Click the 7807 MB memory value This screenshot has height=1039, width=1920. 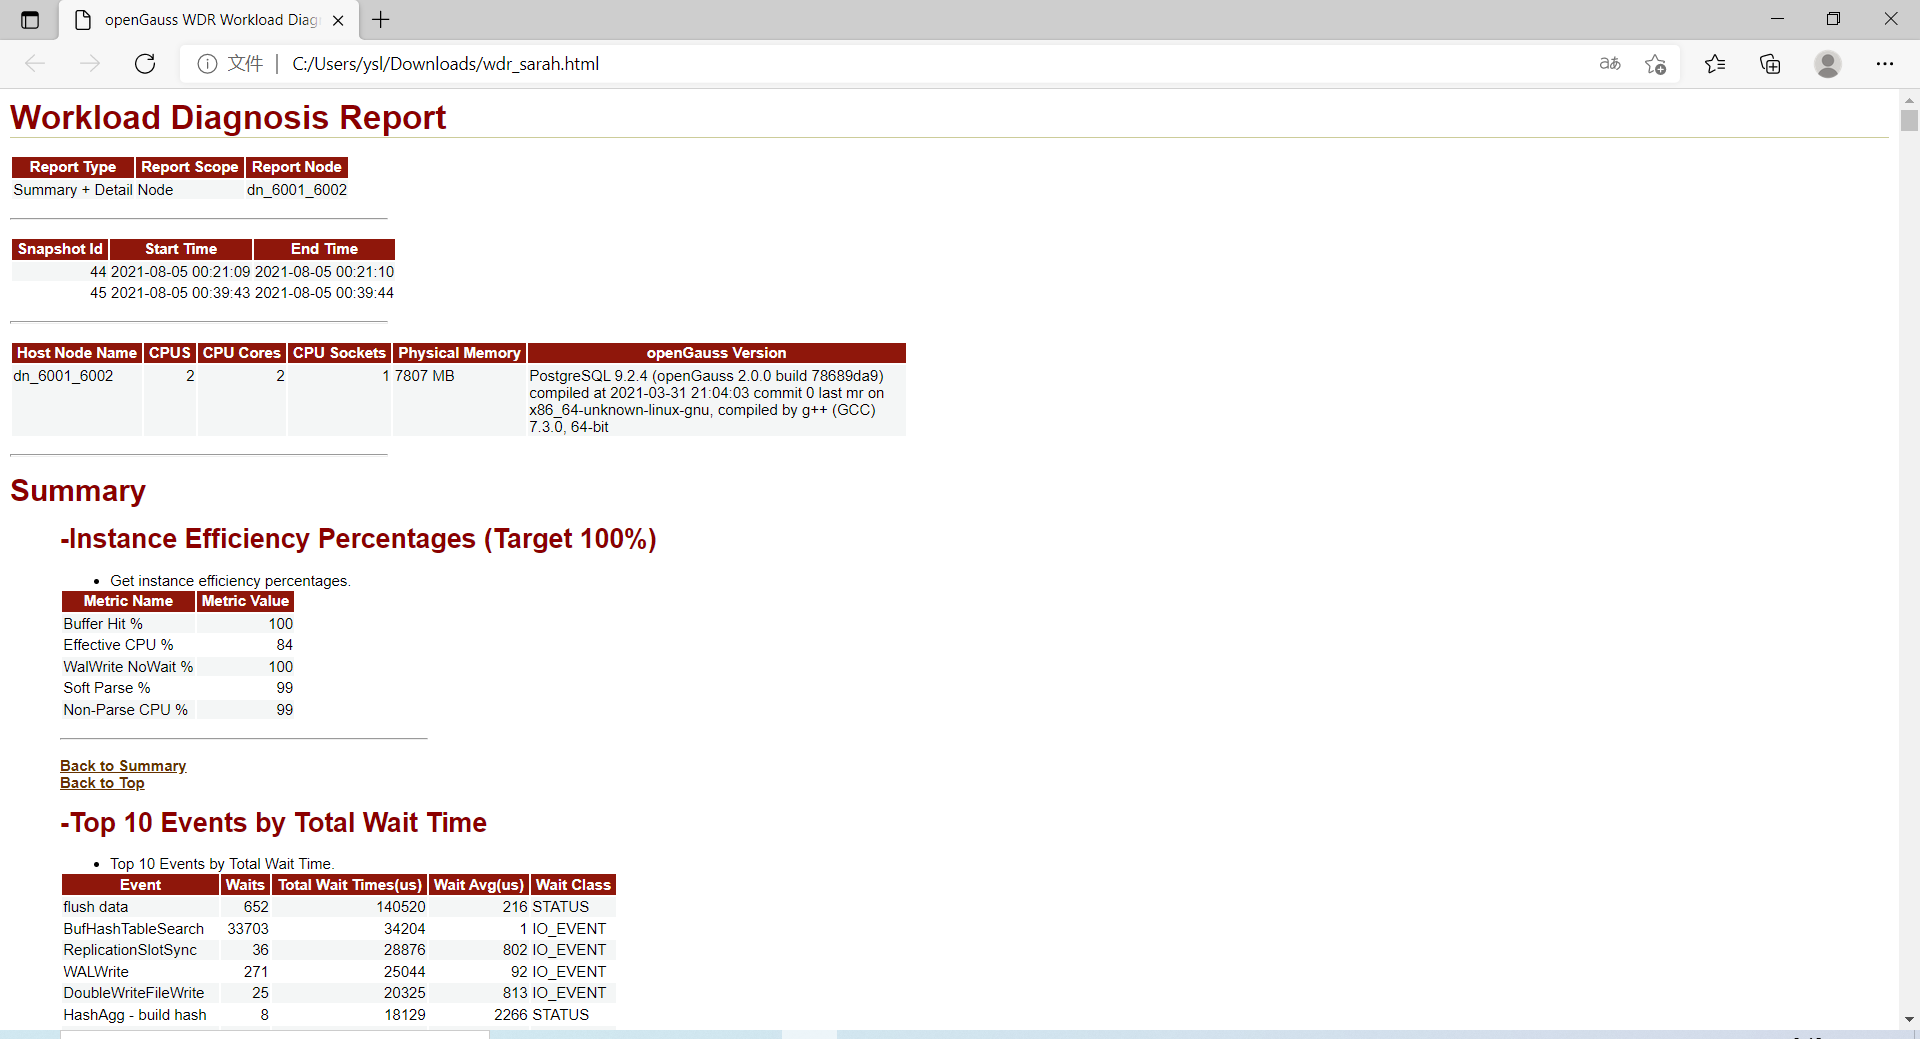[425, 376]
